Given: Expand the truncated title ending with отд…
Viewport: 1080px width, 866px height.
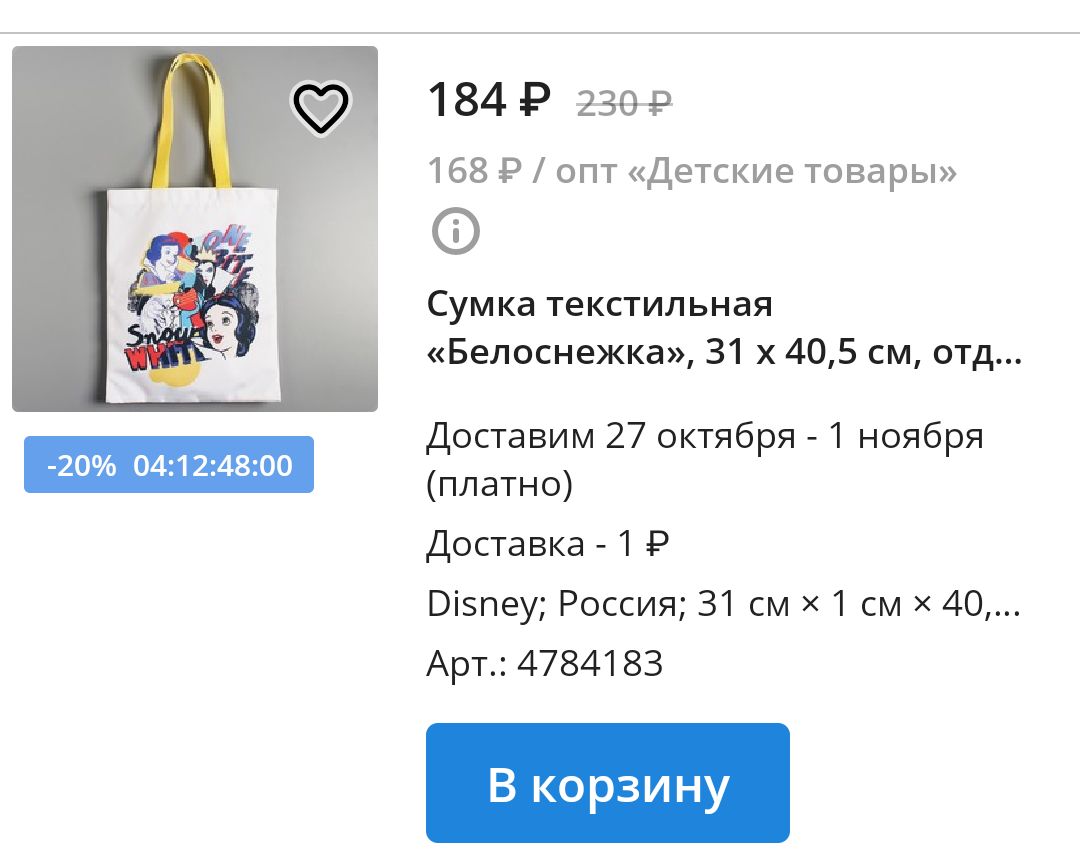Looking at the screenshot, I should (x=977, y=353).
